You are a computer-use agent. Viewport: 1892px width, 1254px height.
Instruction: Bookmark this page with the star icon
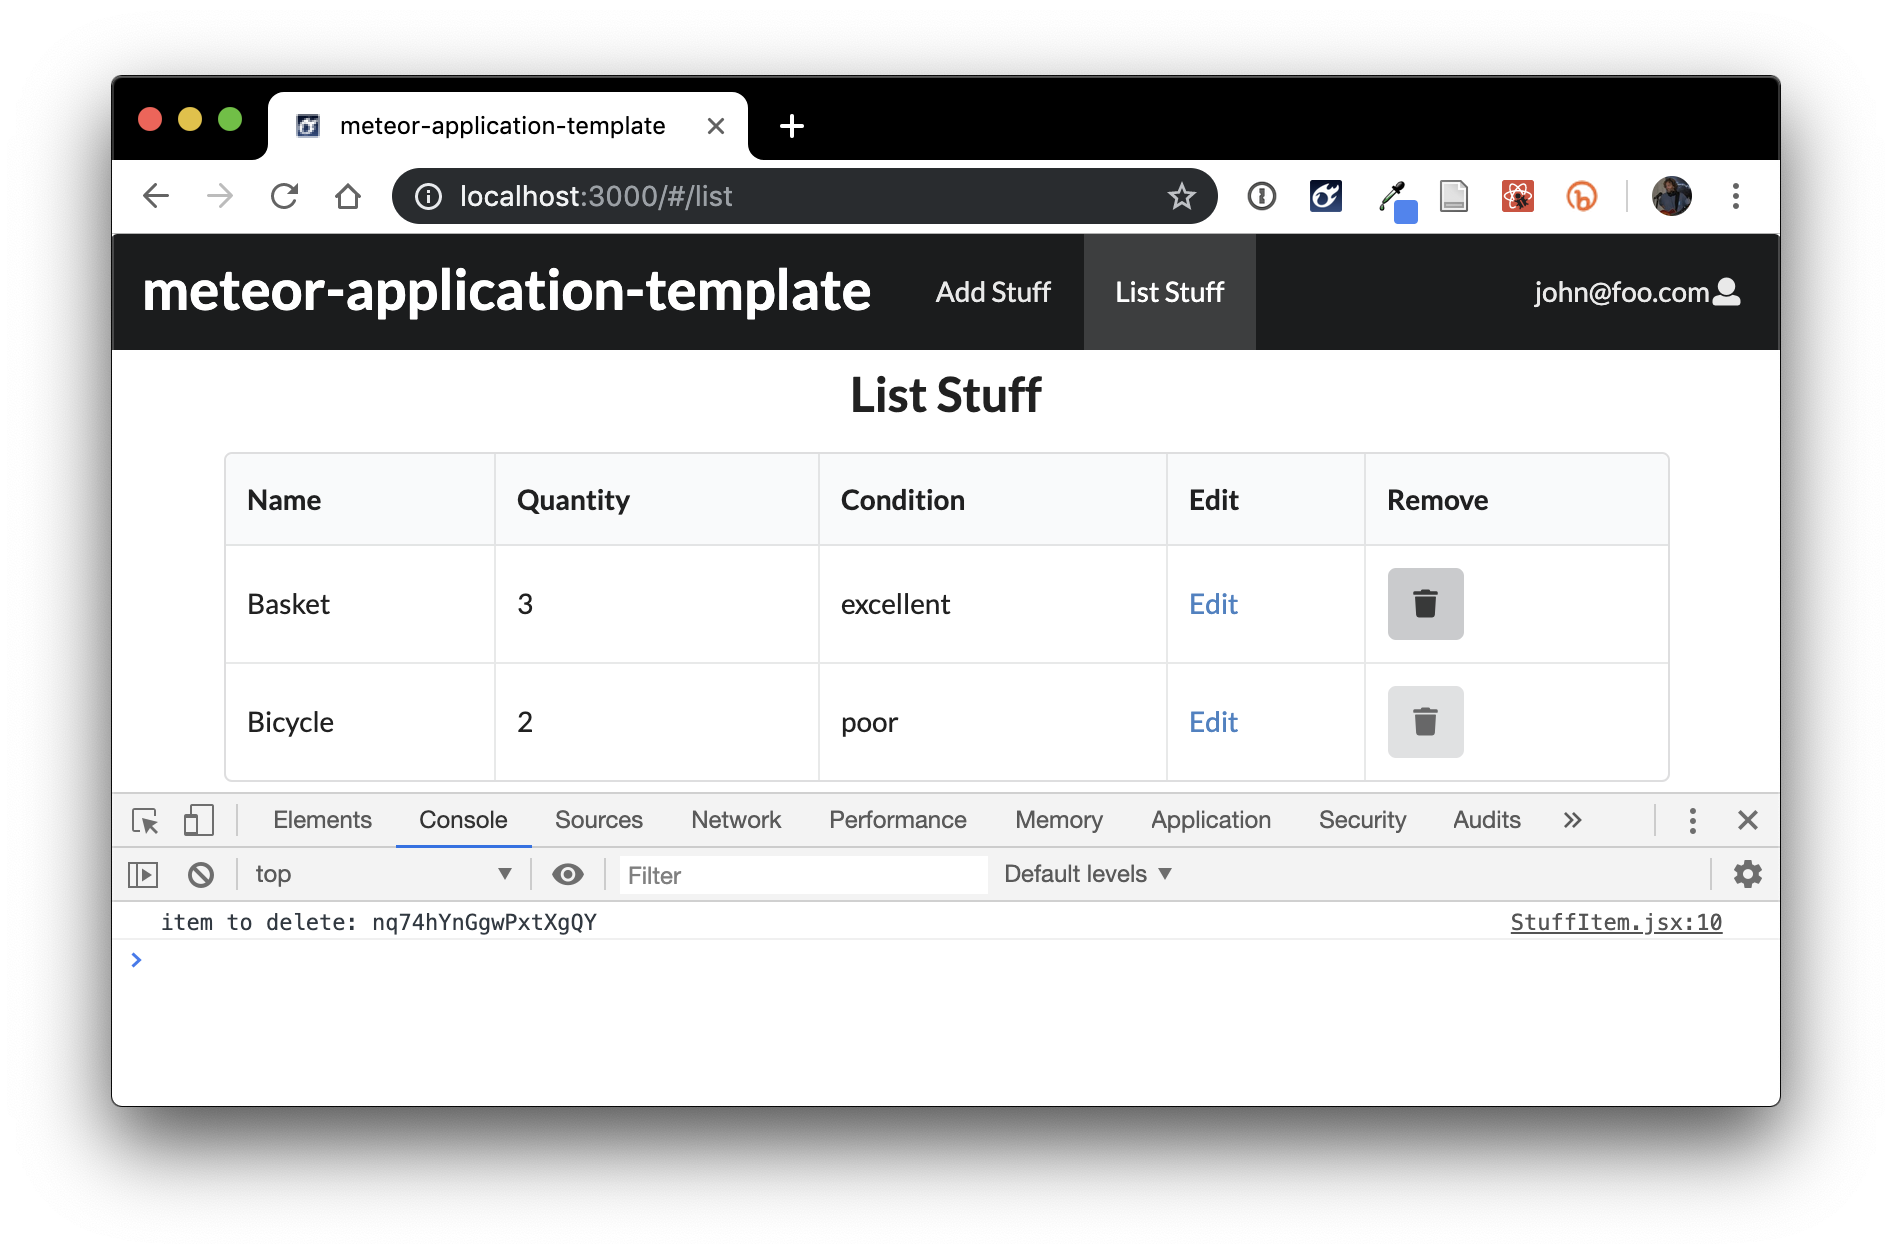[1181, 196]
